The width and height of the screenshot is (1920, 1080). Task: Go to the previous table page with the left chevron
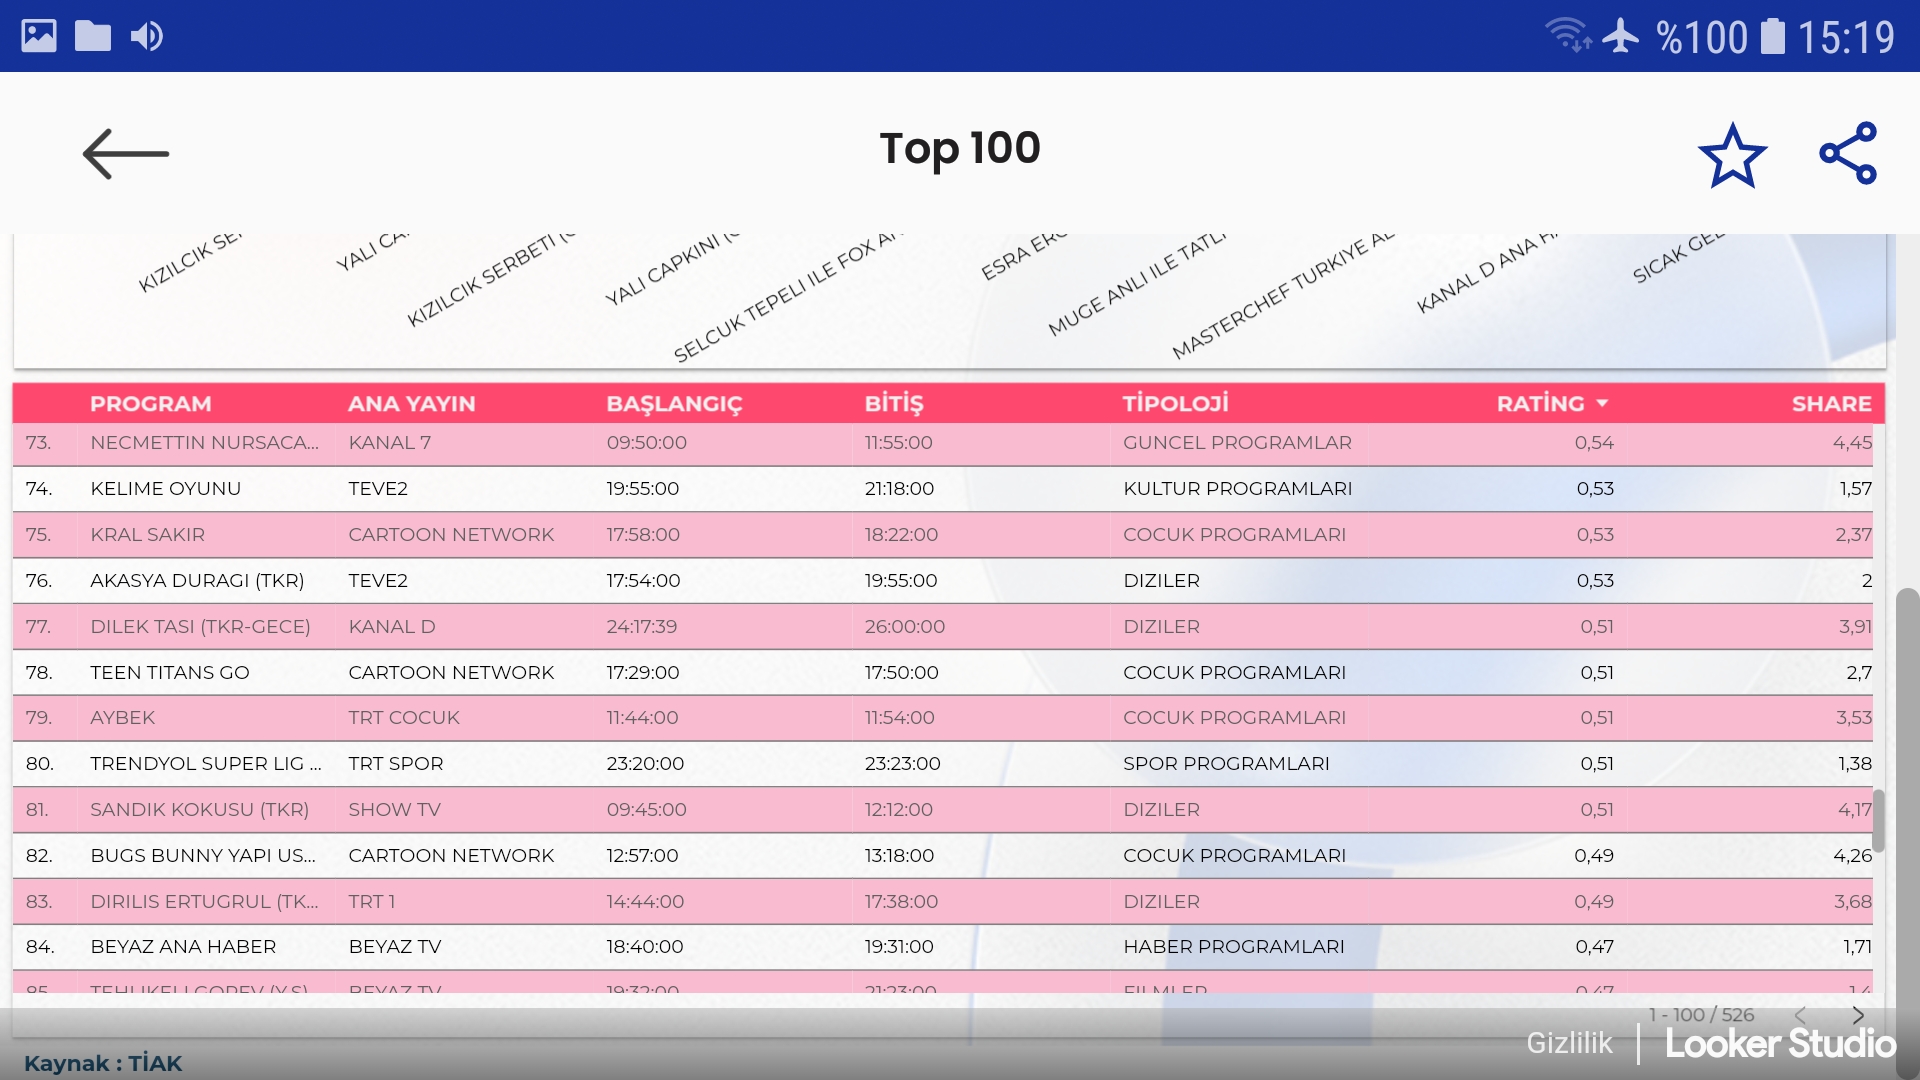(1800, 1015)
